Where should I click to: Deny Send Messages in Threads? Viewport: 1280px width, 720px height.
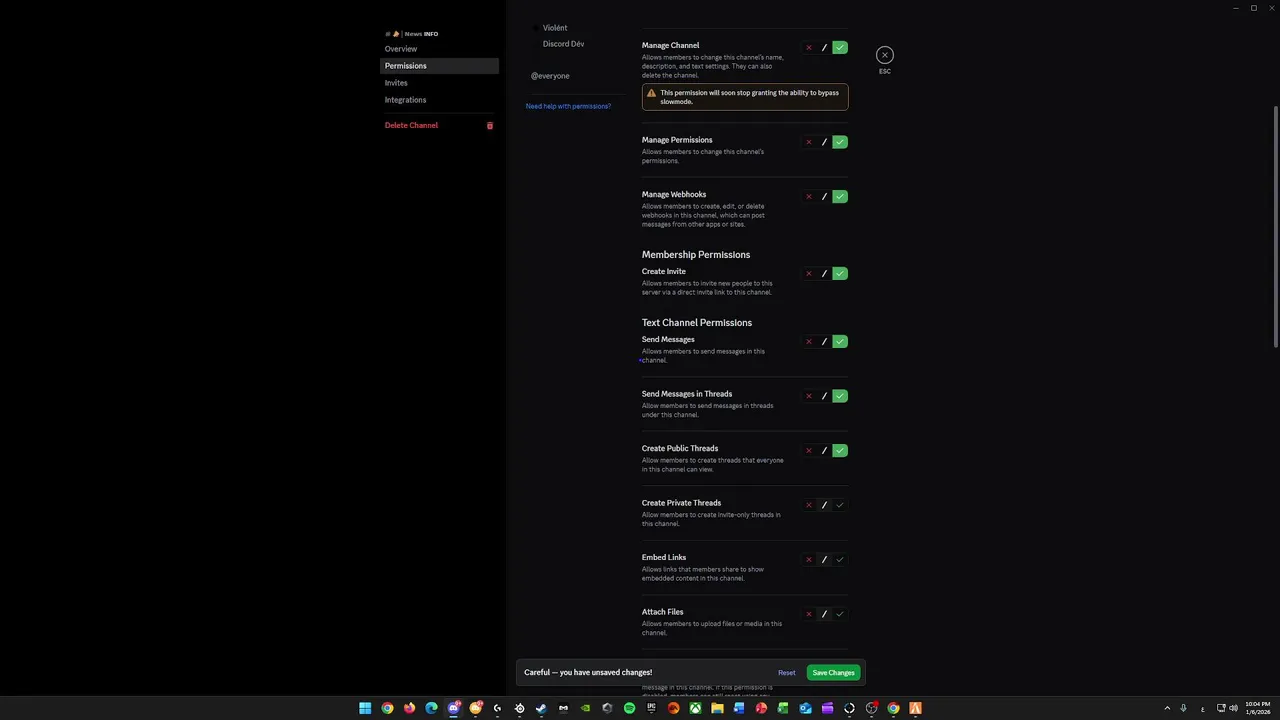(x=809, y=396)
